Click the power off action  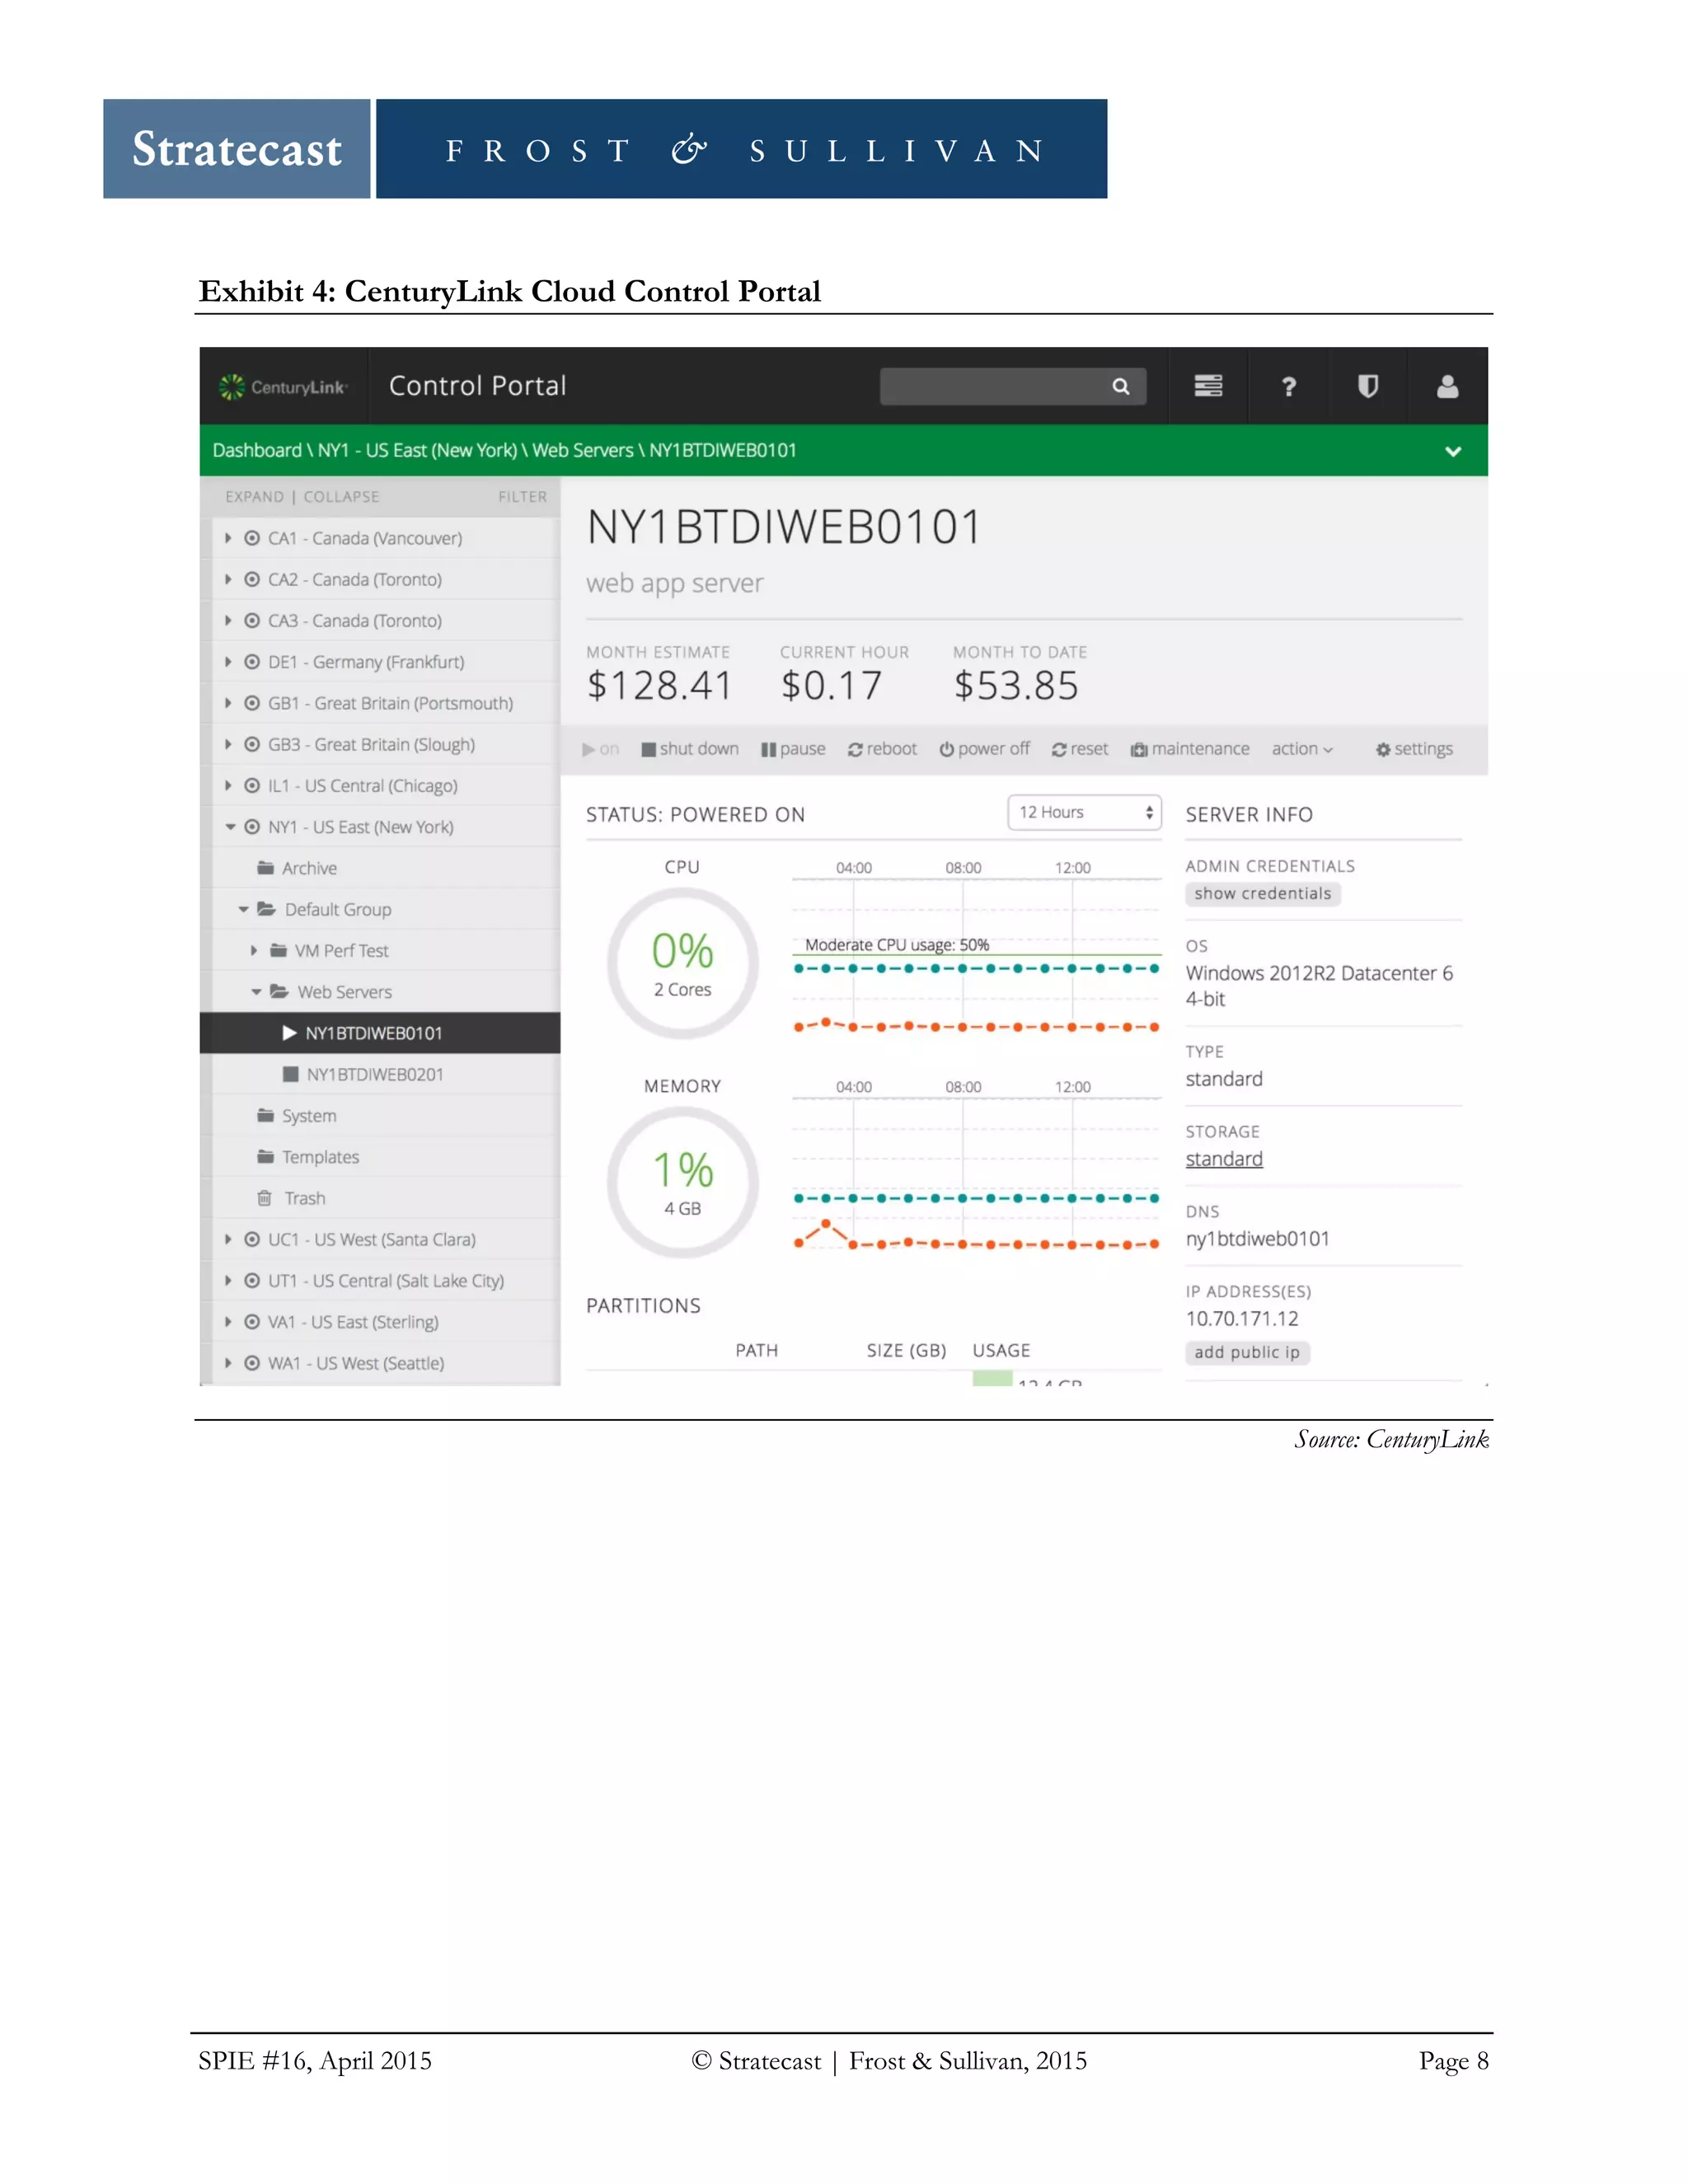pyautogui.click(x=984, y=749)
